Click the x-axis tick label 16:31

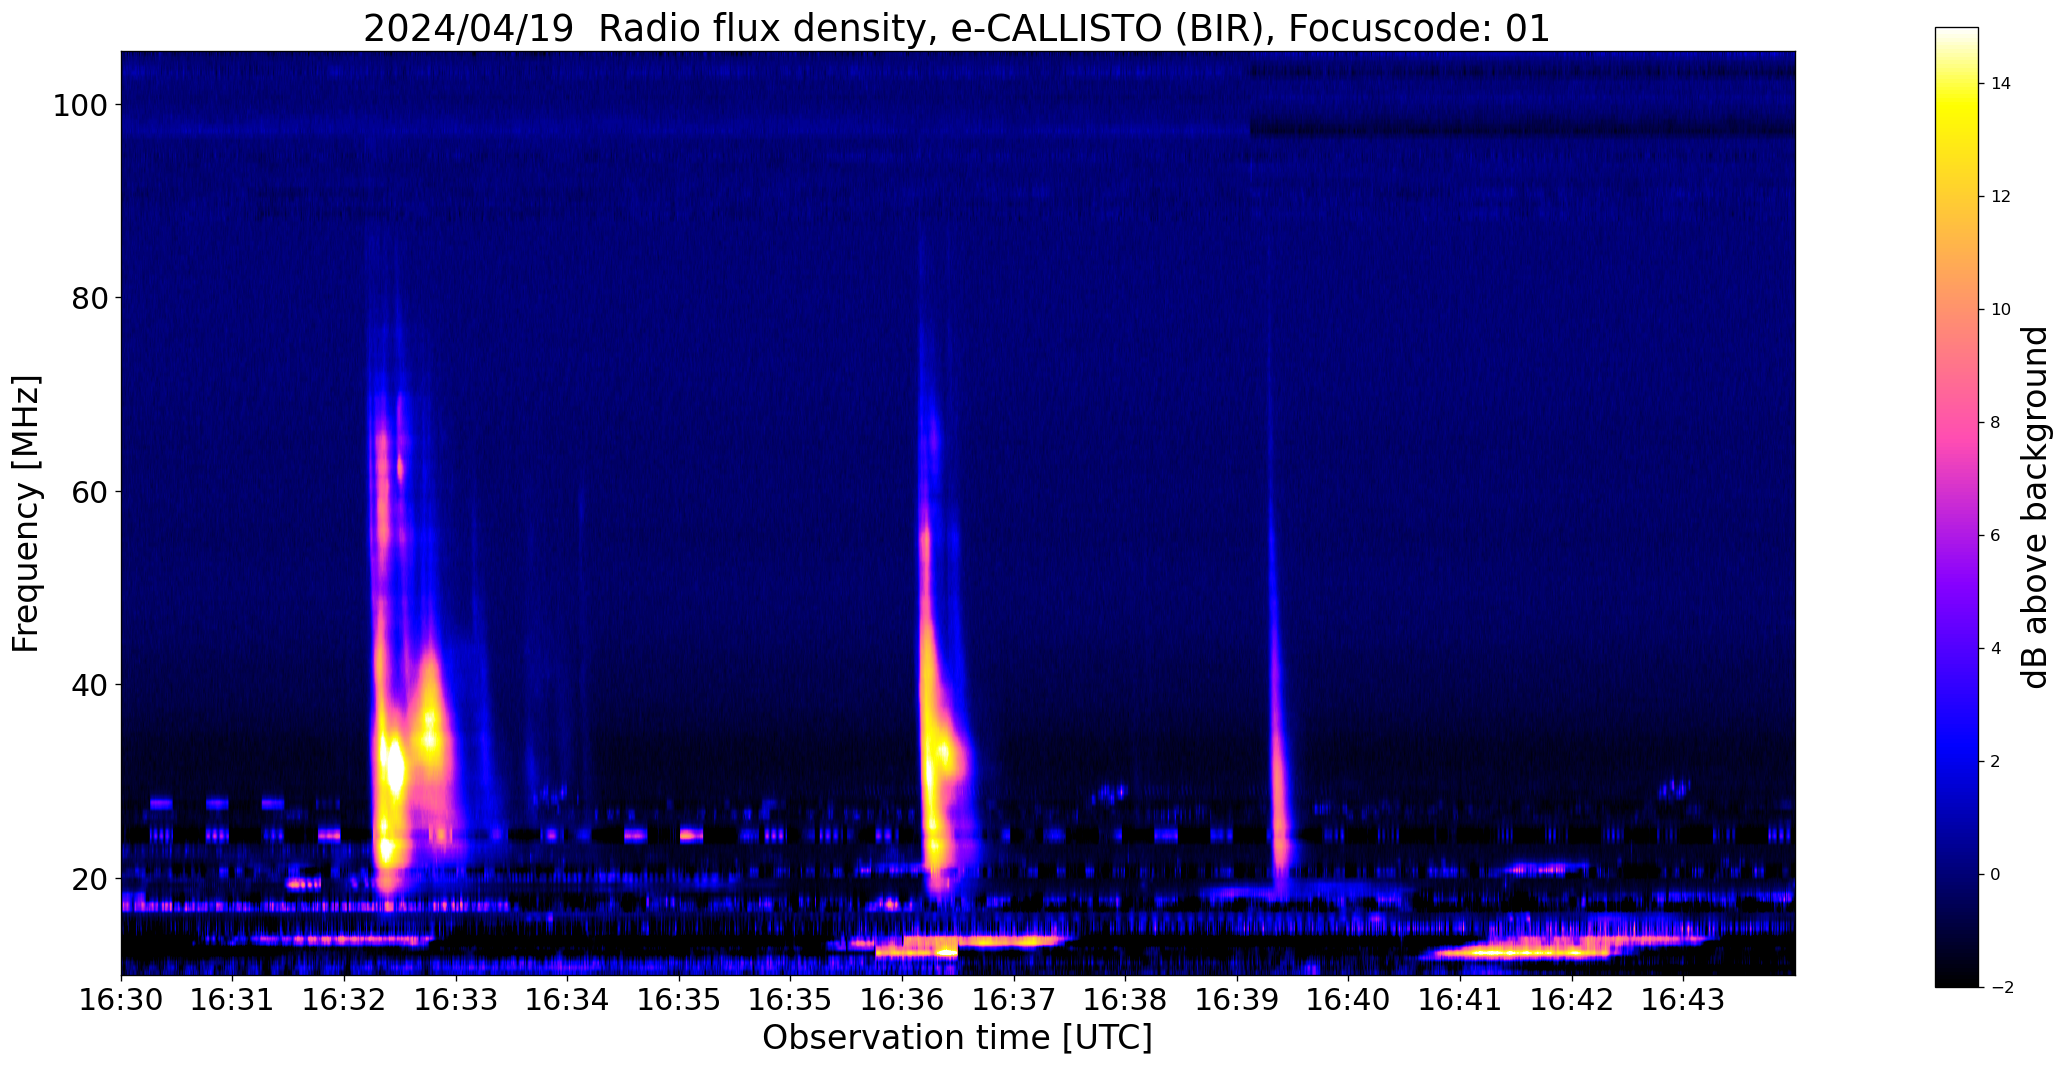(233, 999)
